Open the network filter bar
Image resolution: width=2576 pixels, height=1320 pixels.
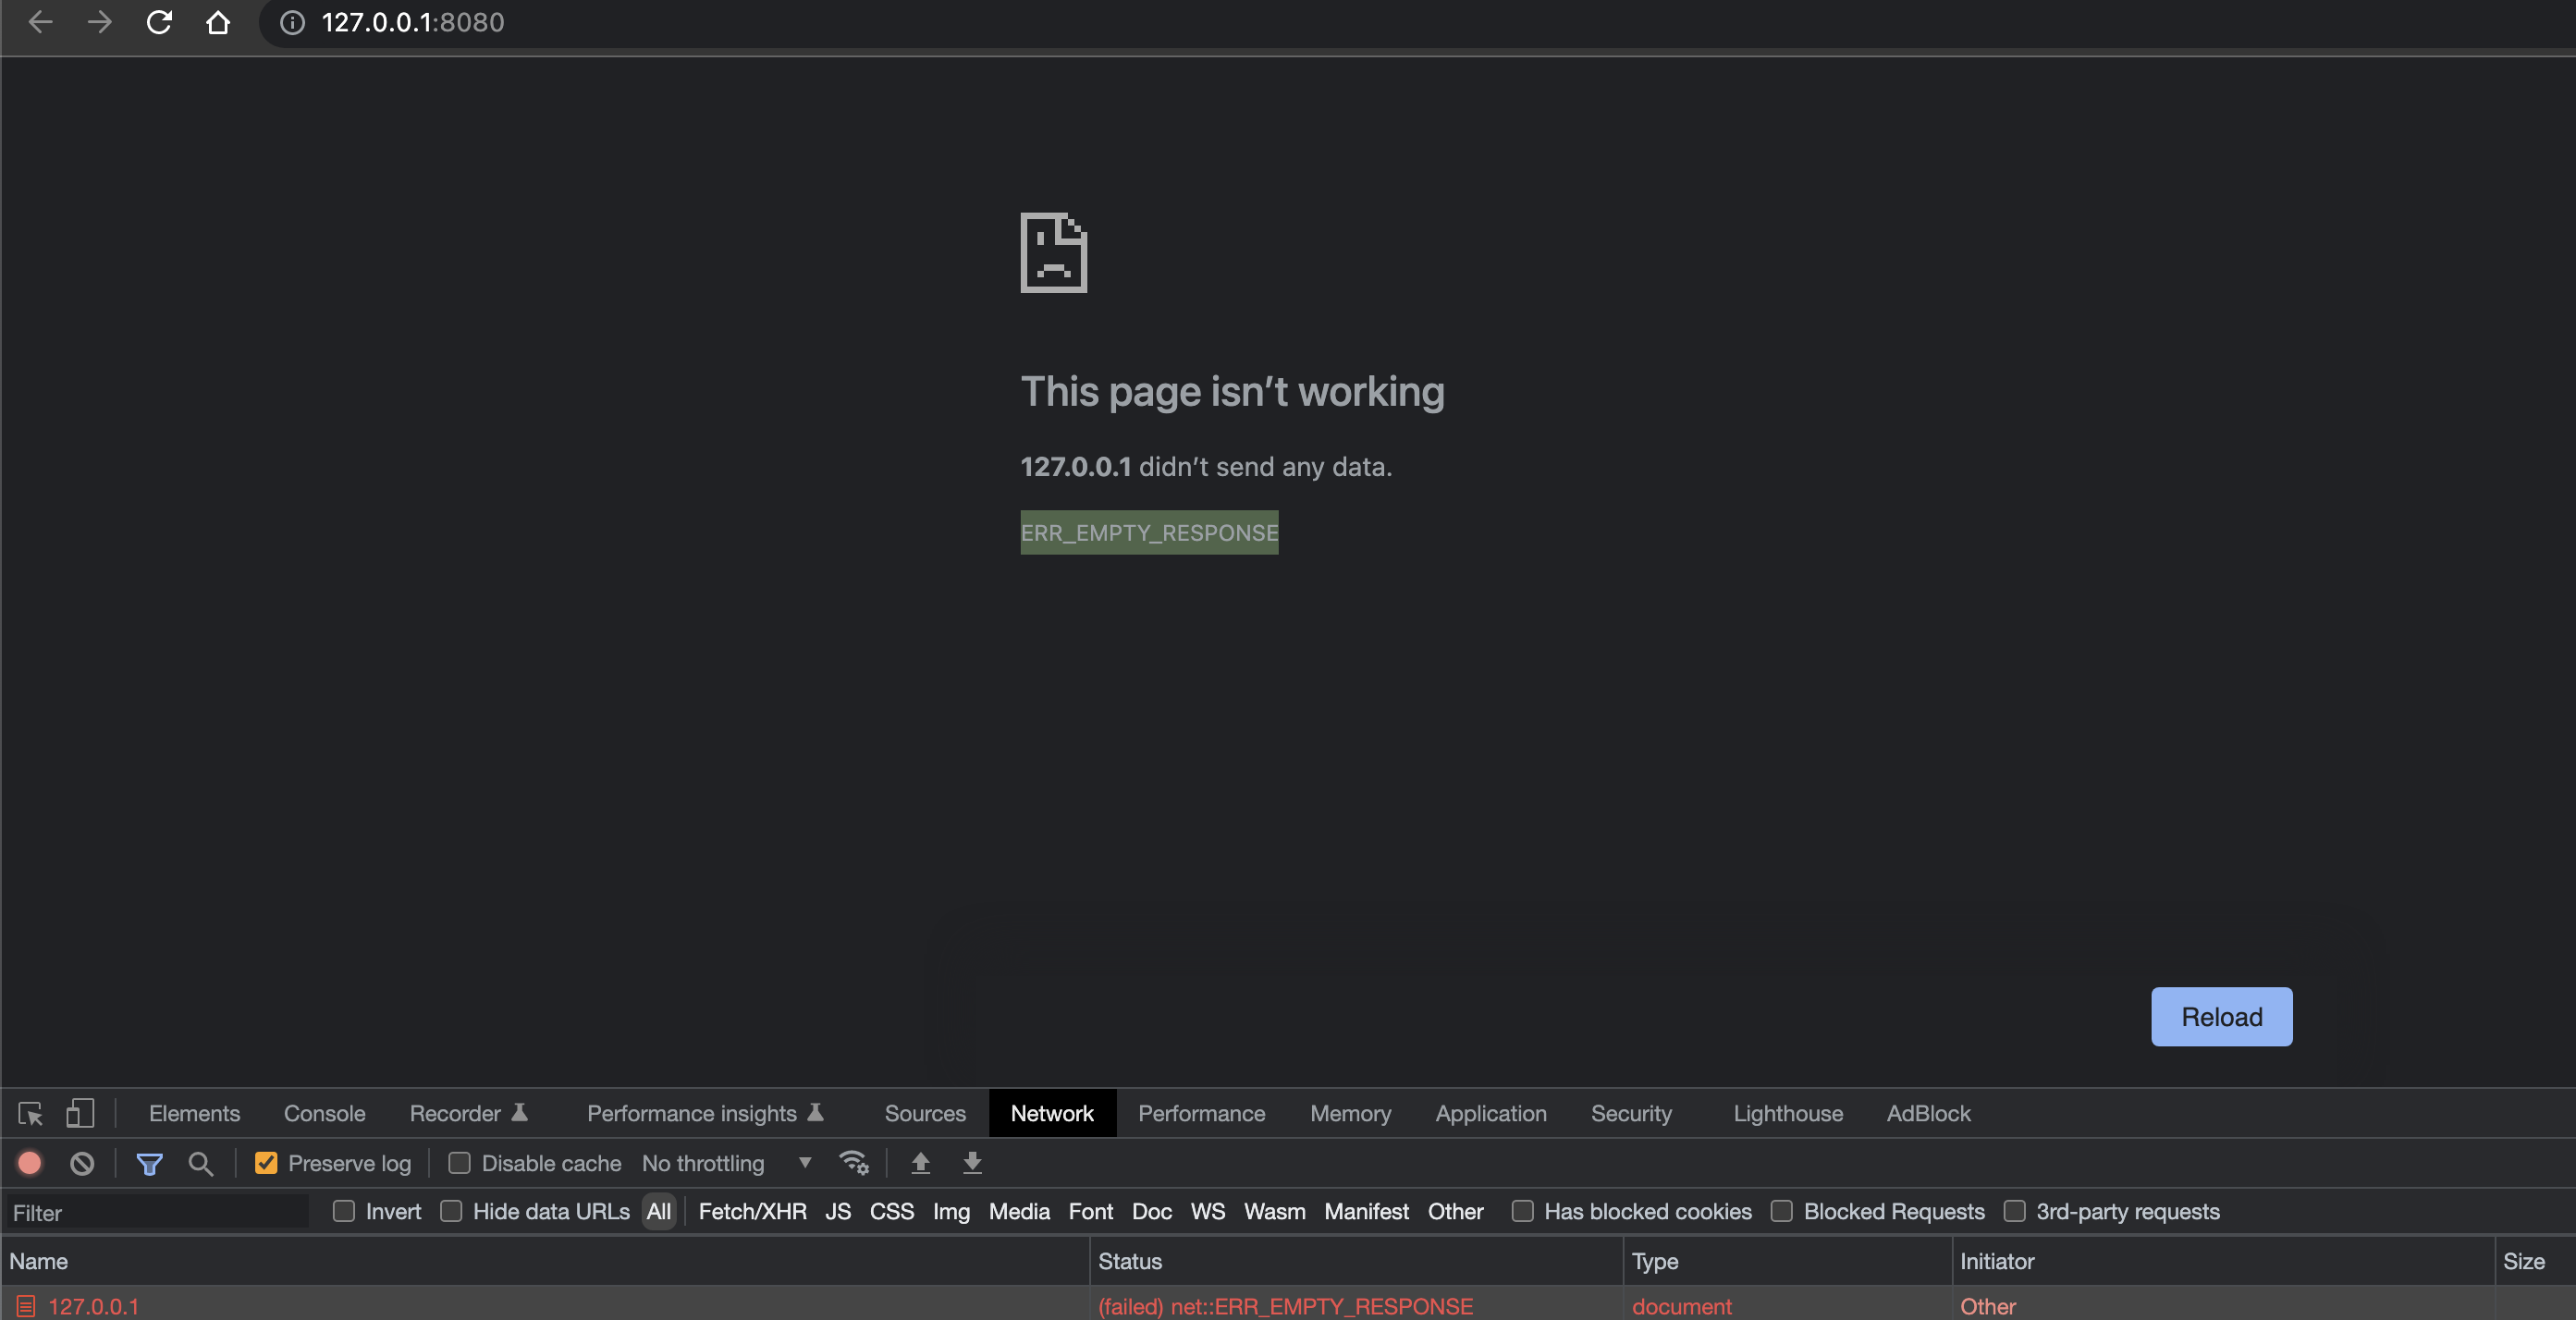tap(150, 1163)
